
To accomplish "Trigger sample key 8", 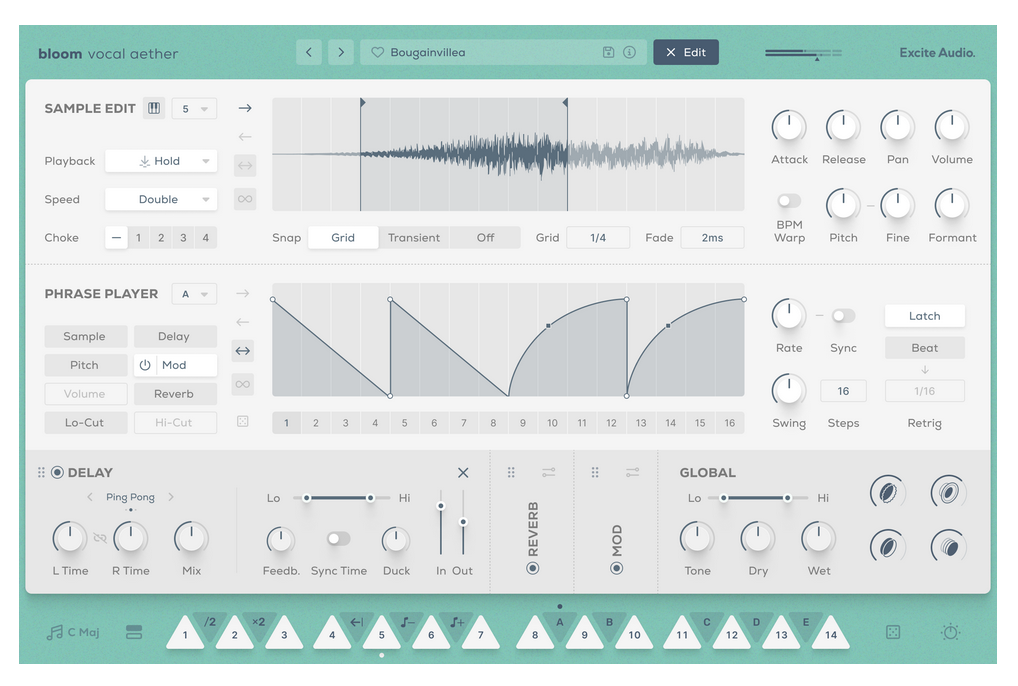I will 535,633.
